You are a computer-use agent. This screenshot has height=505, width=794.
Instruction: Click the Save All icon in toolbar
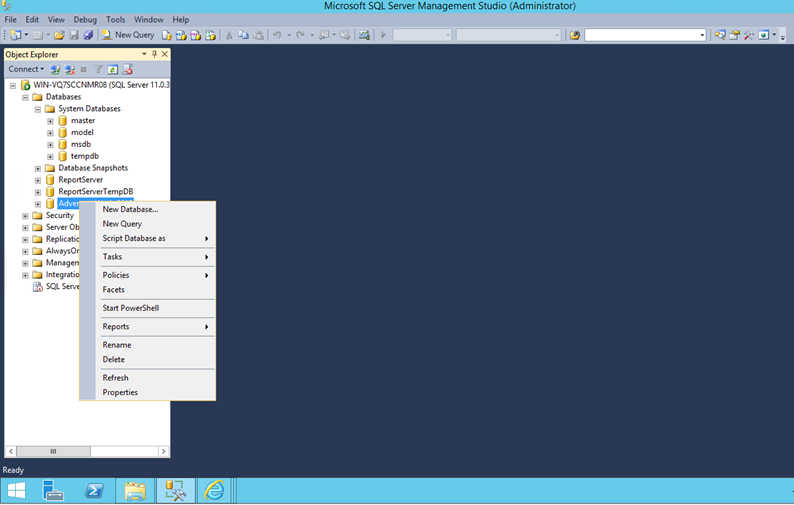pyautogui.click(x=88, y=35)
